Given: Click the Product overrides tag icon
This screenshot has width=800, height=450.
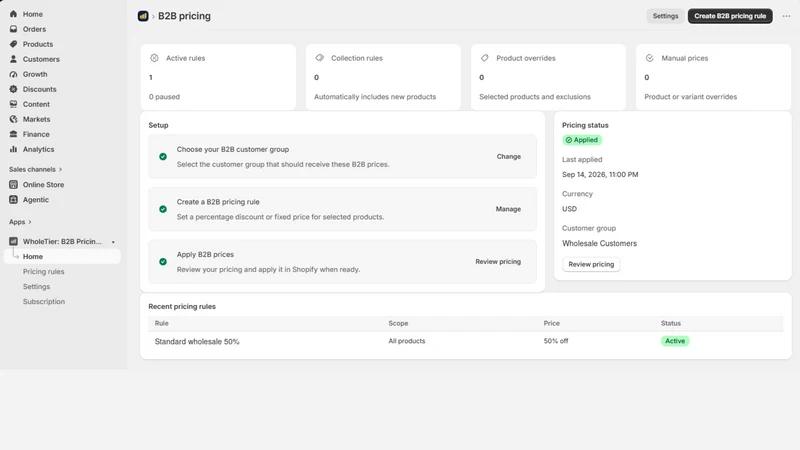Looking at the screenshot, I should [x=485, y=58].
